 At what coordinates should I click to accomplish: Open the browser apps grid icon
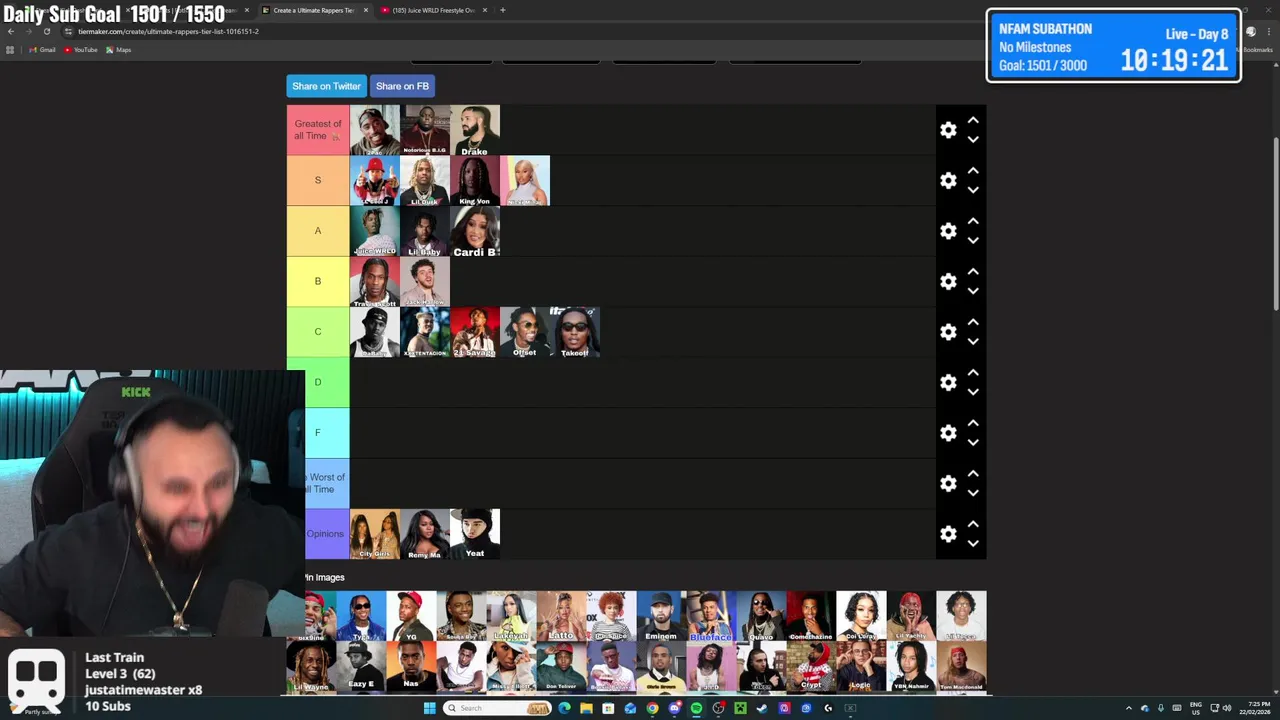click(10, 50)
